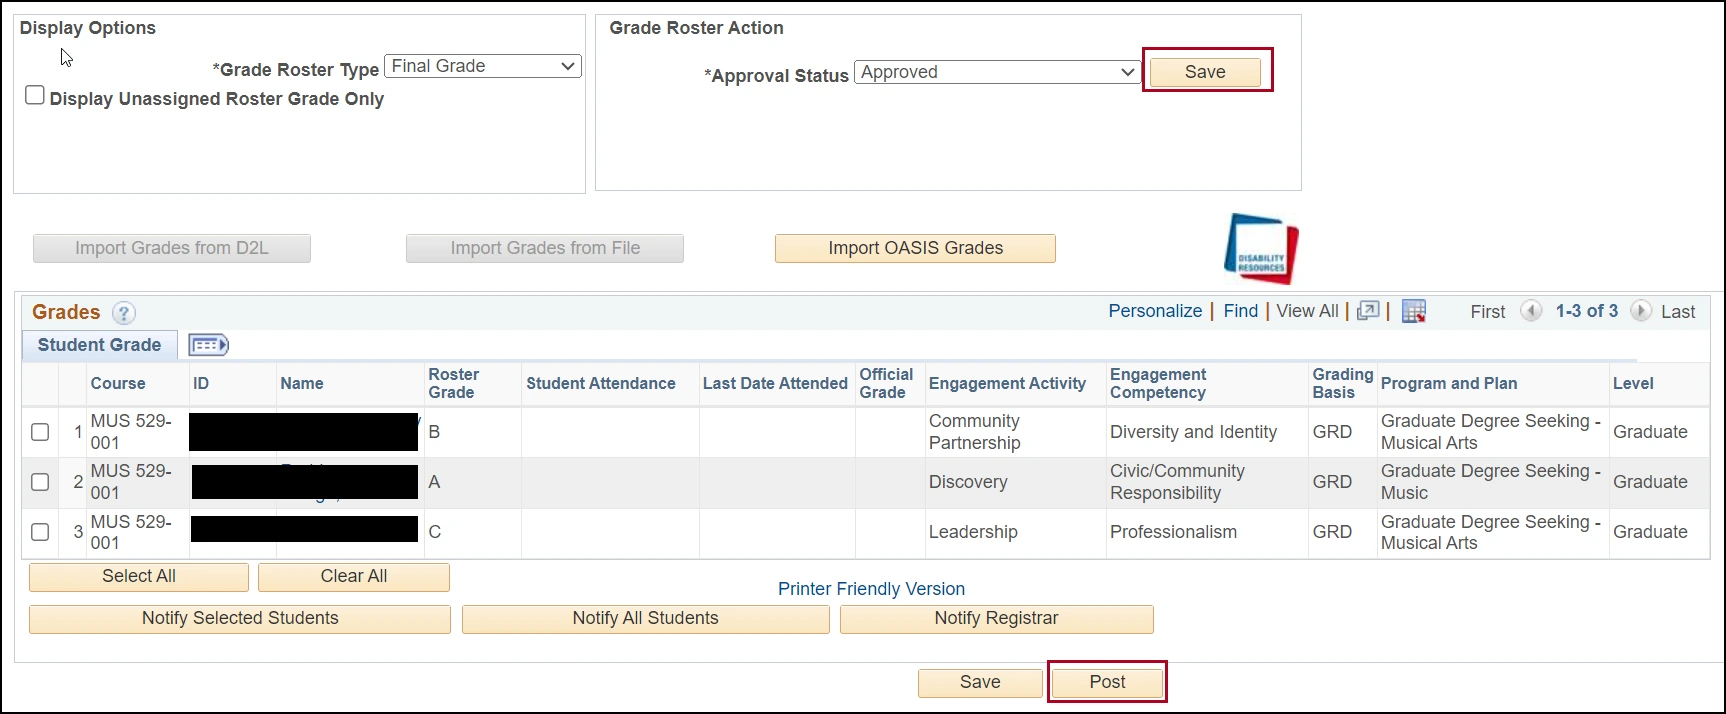This screenshot has height=714, width=1726.
Task: Click the Import OASIS Grades button
Action: (x=915, y=248)
